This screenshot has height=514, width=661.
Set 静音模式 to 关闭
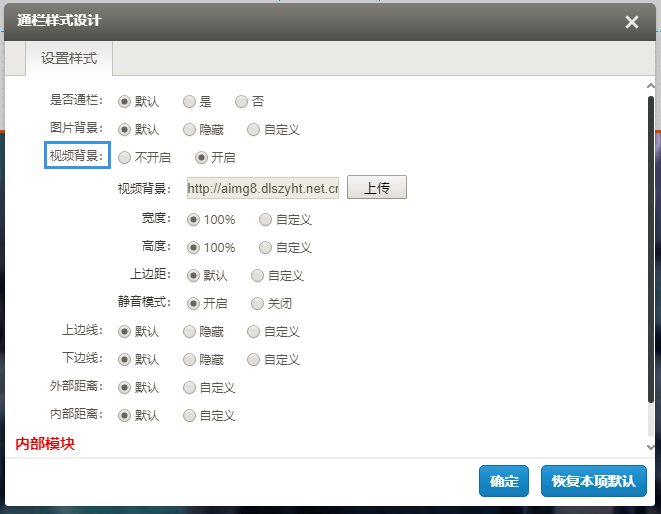pos(257,303)
